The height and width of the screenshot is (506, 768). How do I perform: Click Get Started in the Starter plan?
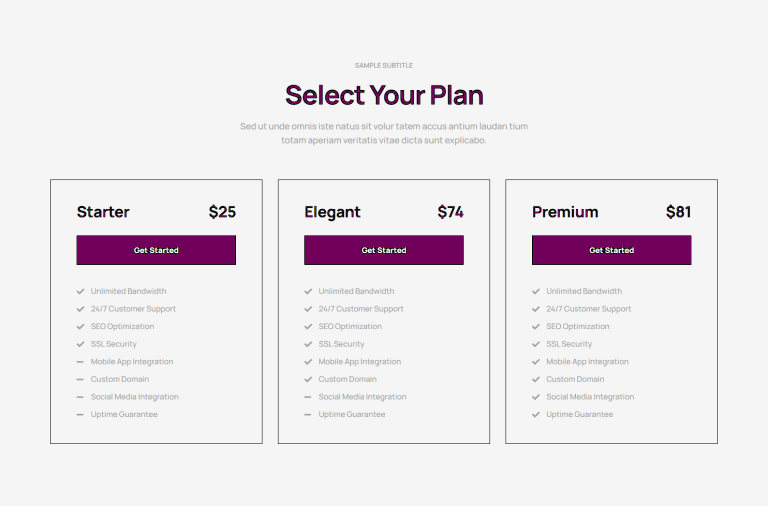point(156,250)
